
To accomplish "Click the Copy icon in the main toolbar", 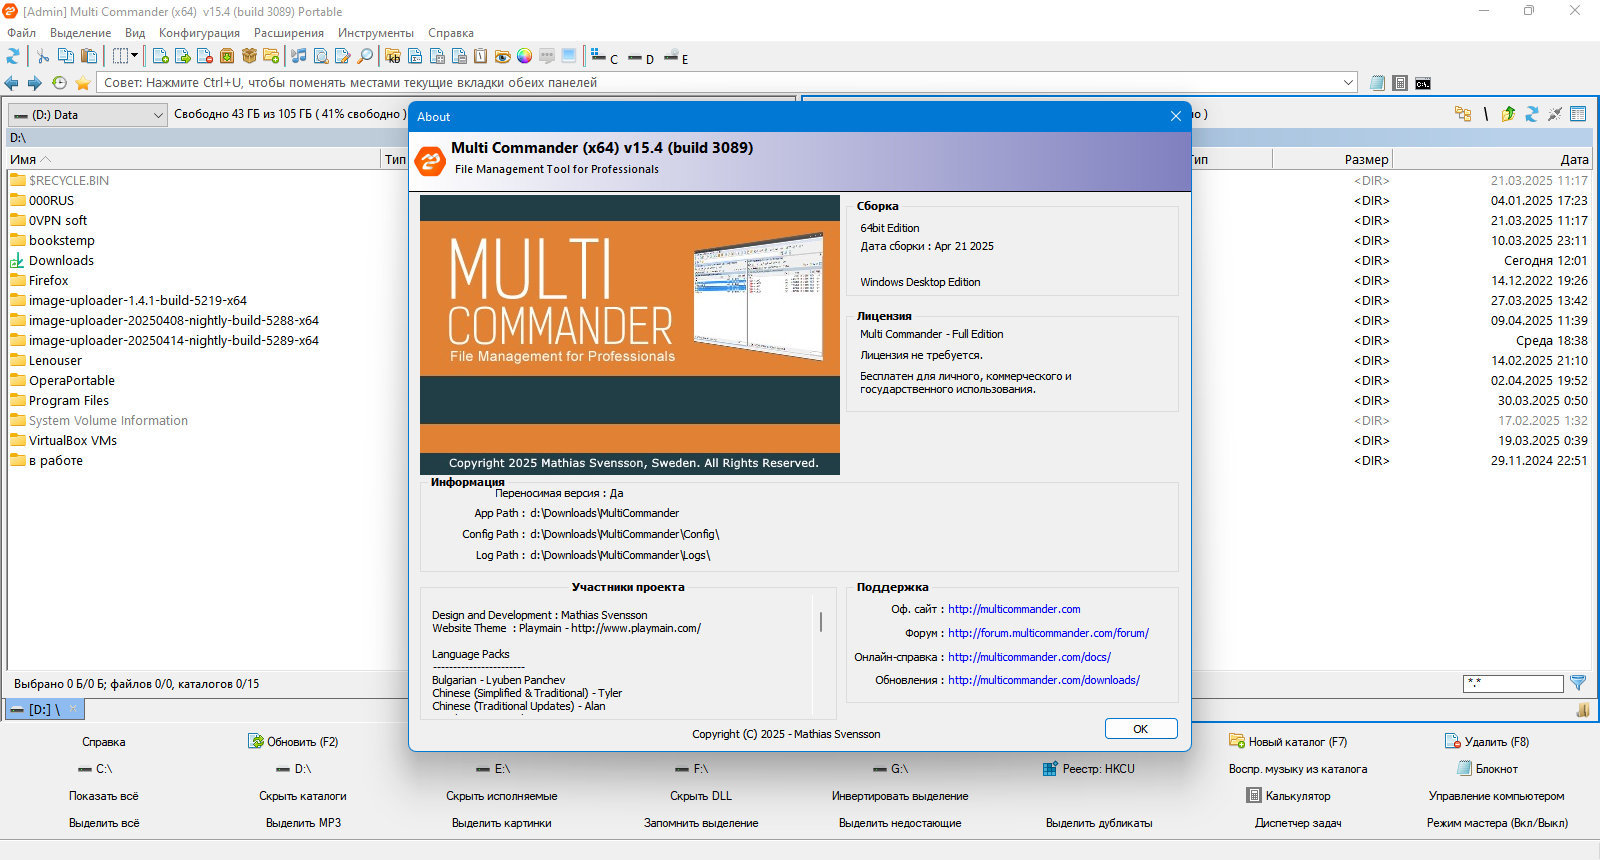I will pyautogui.click(x=66, y=56).
